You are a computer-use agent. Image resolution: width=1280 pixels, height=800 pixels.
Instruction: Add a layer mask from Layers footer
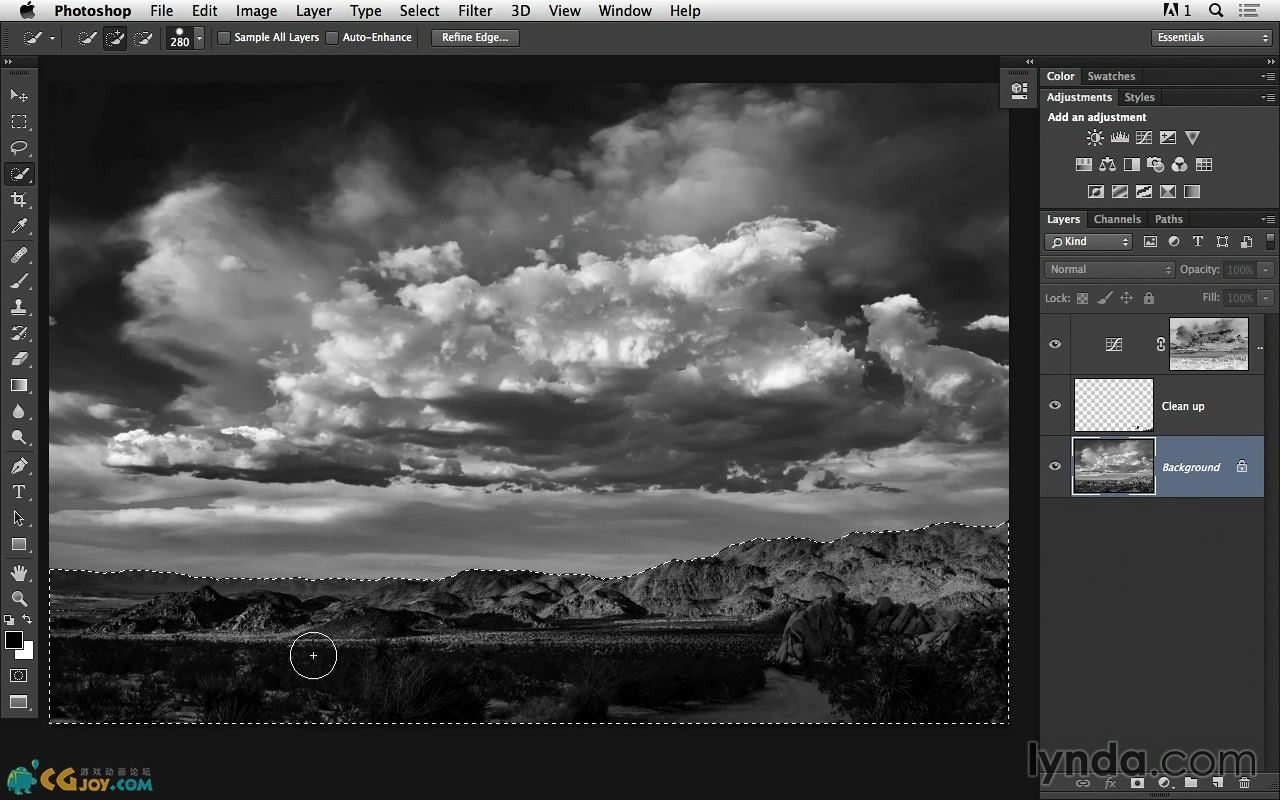tap(1137, 783)
